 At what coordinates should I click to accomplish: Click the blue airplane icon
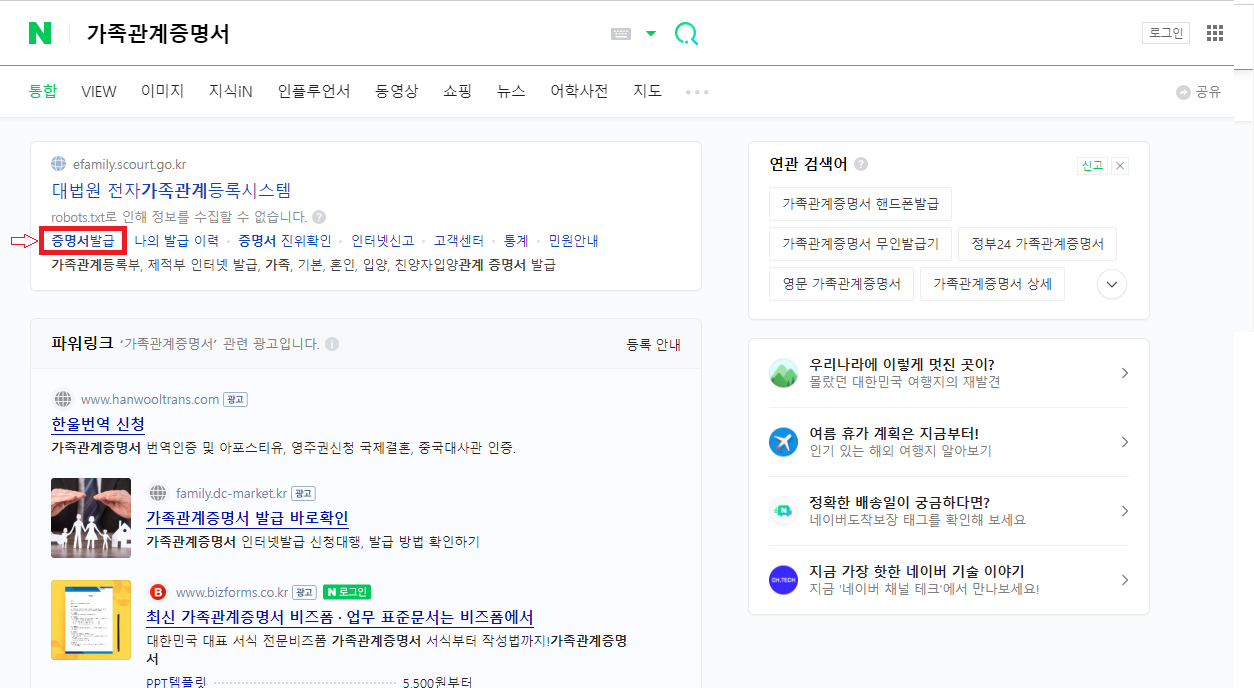click(x=783, y=442)
